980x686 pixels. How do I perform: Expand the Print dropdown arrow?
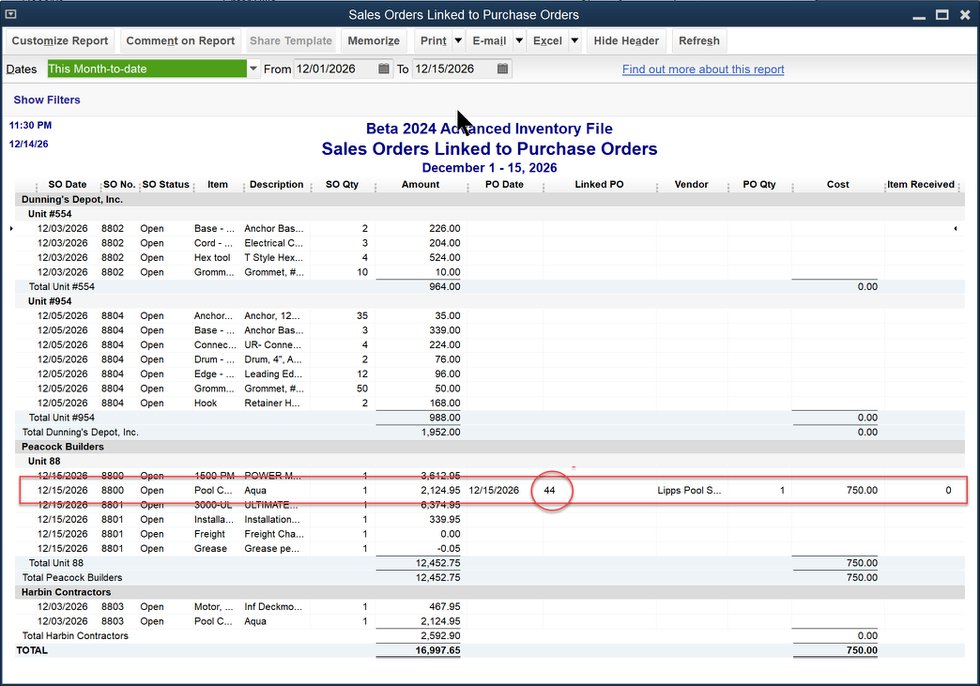[x=458, y=41]
